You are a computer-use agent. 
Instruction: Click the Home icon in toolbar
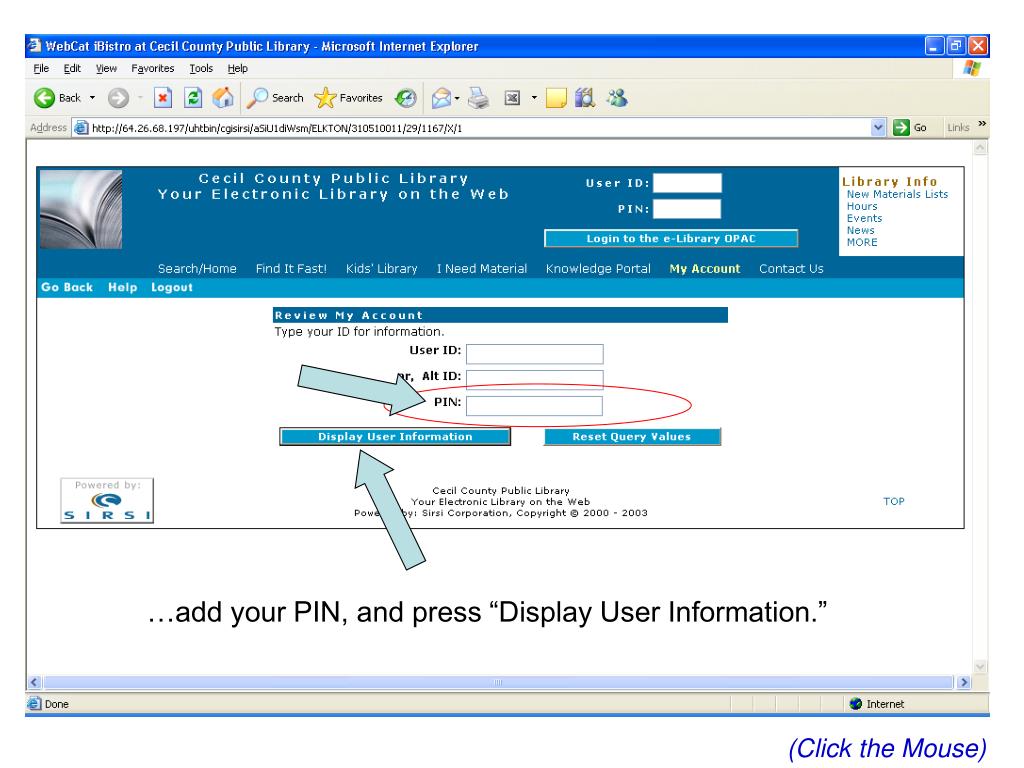click(x=223, y=98)
